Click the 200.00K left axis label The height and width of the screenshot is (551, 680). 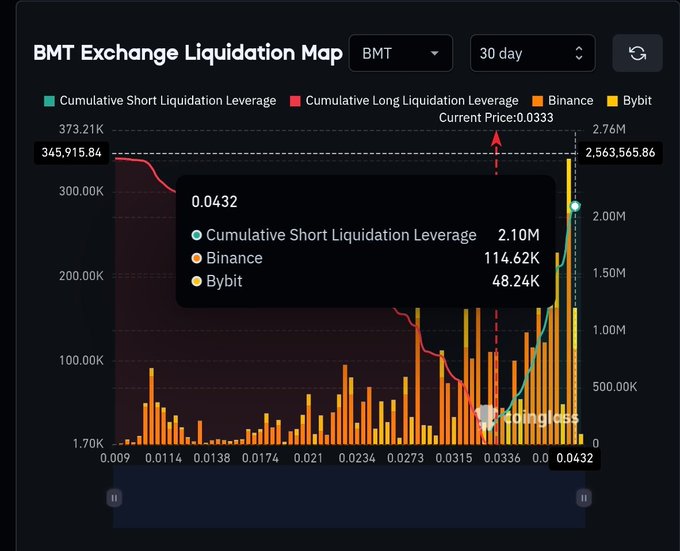pyautogui.click(x=82, y=276)
